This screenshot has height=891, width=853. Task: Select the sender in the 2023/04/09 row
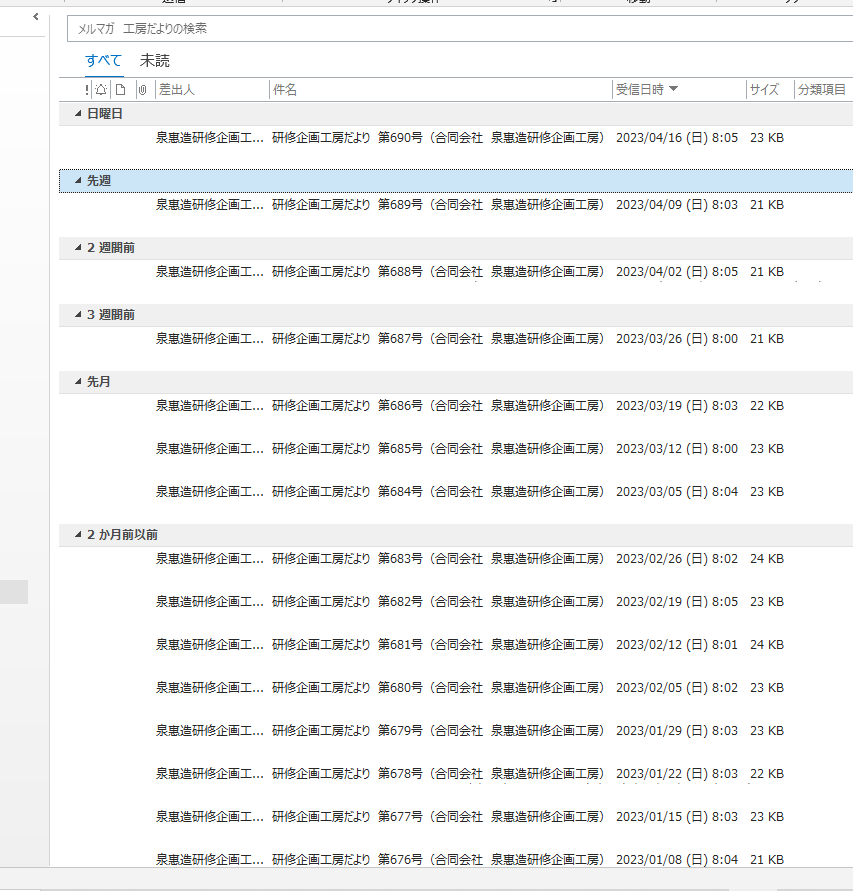click(210, 205)
